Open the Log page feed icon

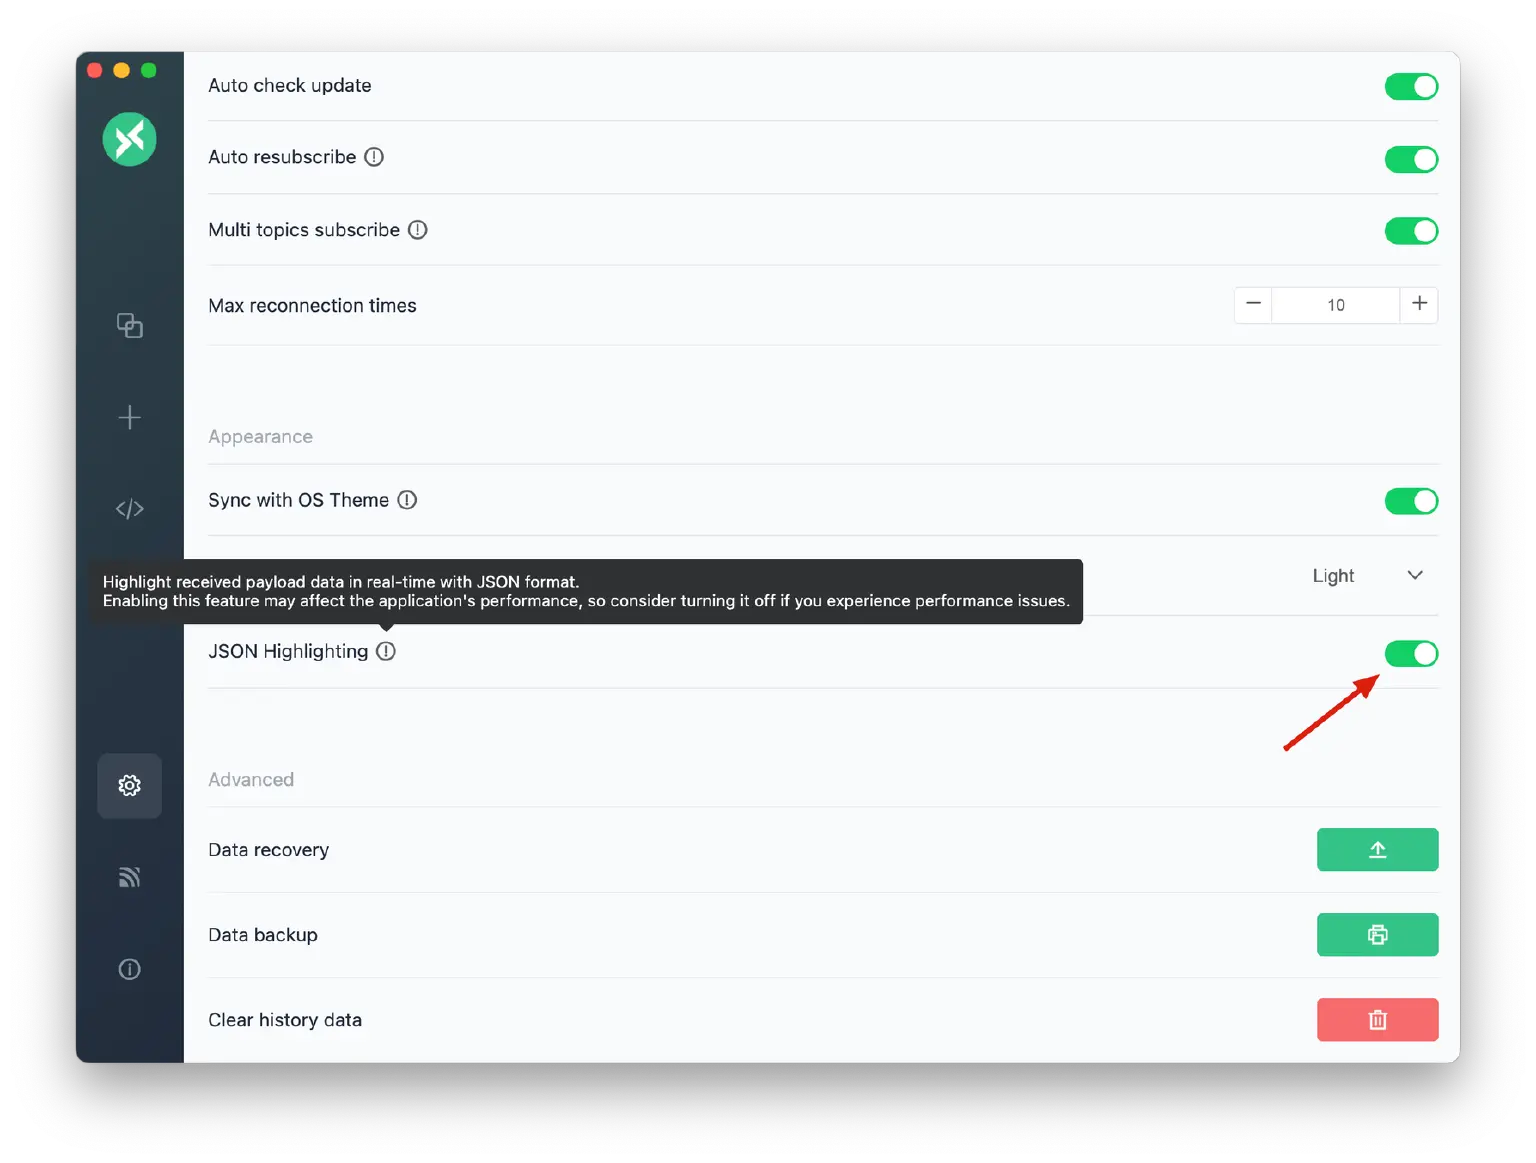(x=129, y=877)
